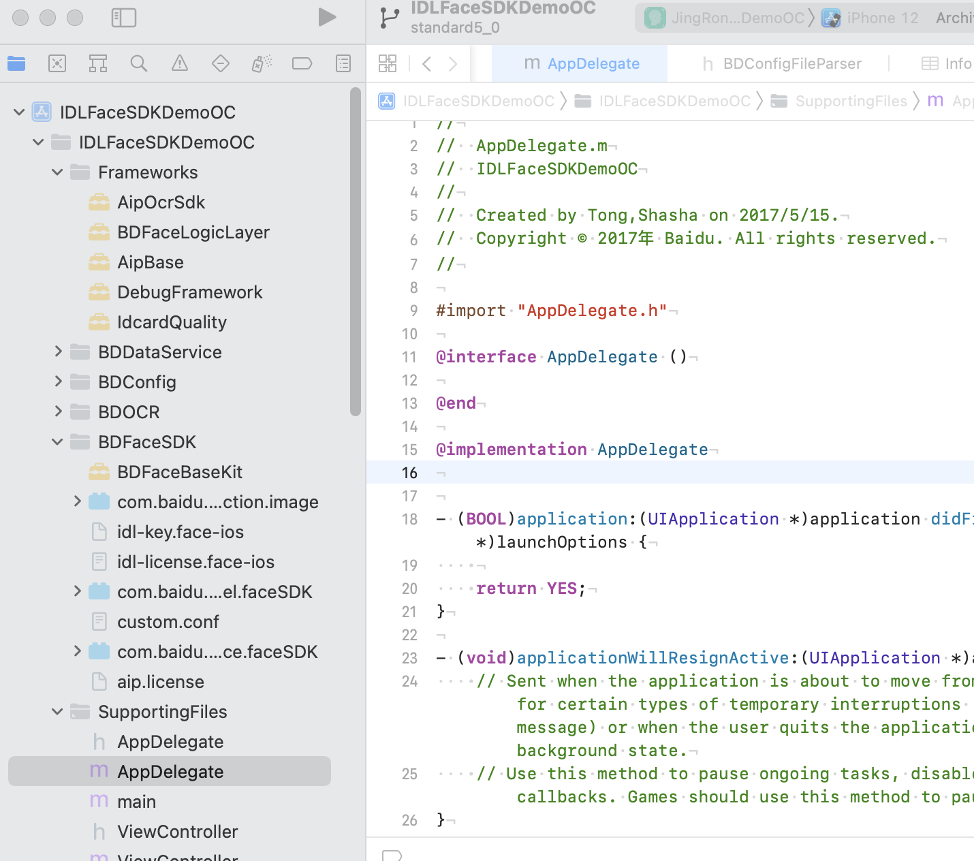Click IDLFaceSDKDemoOC folder in jump bar
The height and width of the screenshot is (862, 974).
(x=662, y=101)
